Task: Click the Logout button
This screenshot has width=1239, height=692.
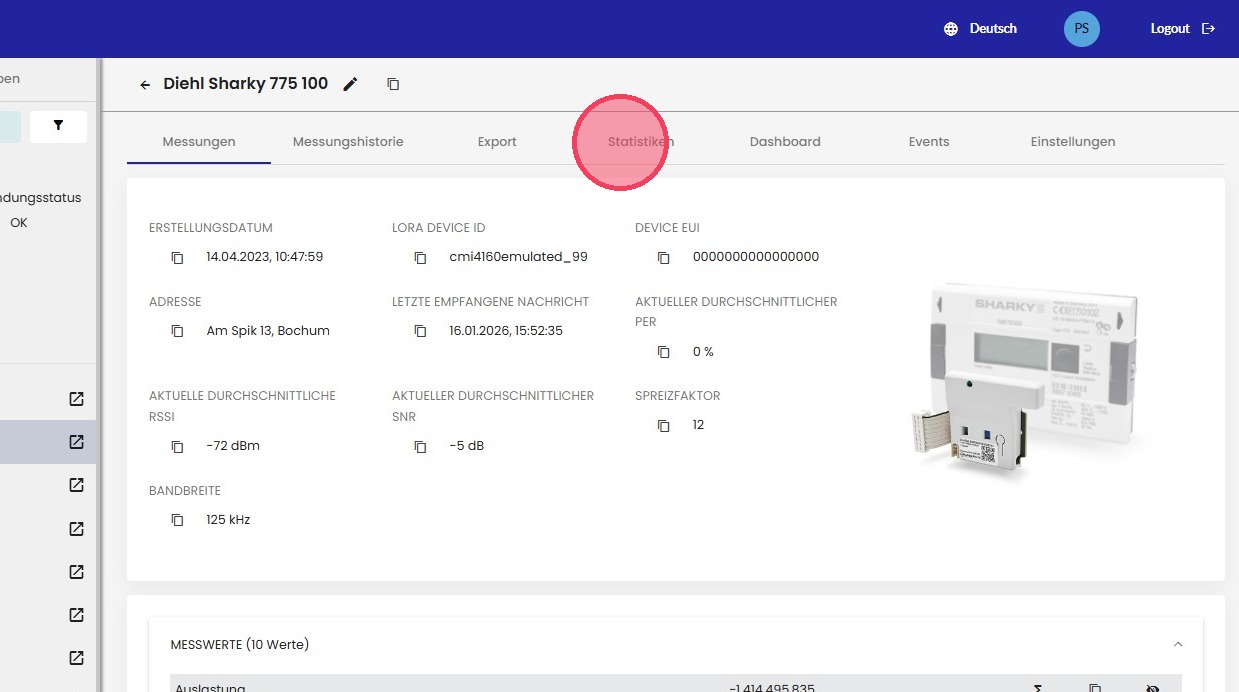Action: (1182, 29)
